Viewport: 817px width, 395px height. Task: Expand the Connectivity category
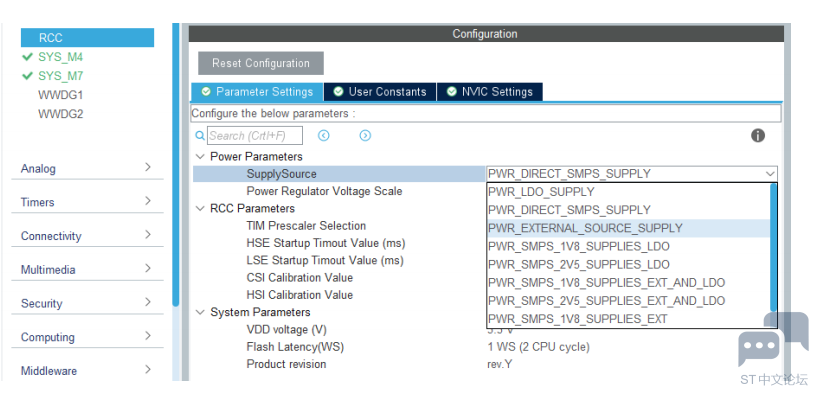coord(87,236)
